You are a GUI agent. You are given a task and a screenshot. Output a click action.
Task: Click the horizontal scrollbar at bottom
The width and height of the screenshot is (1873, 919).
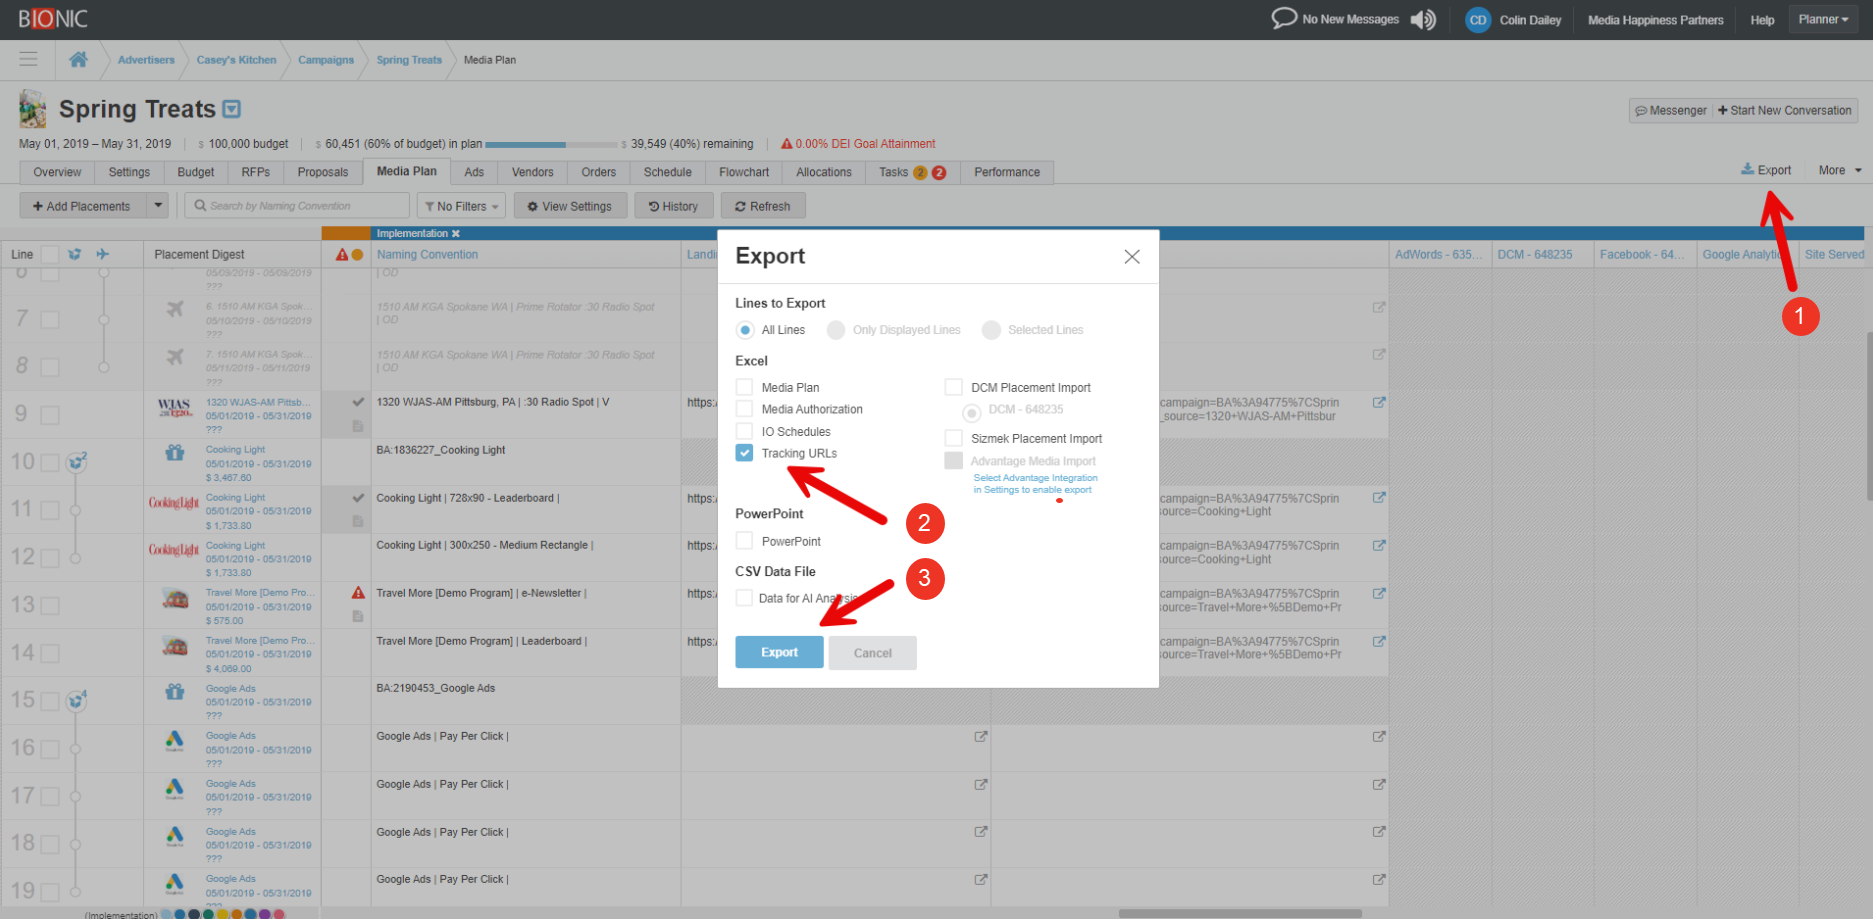tap(1240, 913)
